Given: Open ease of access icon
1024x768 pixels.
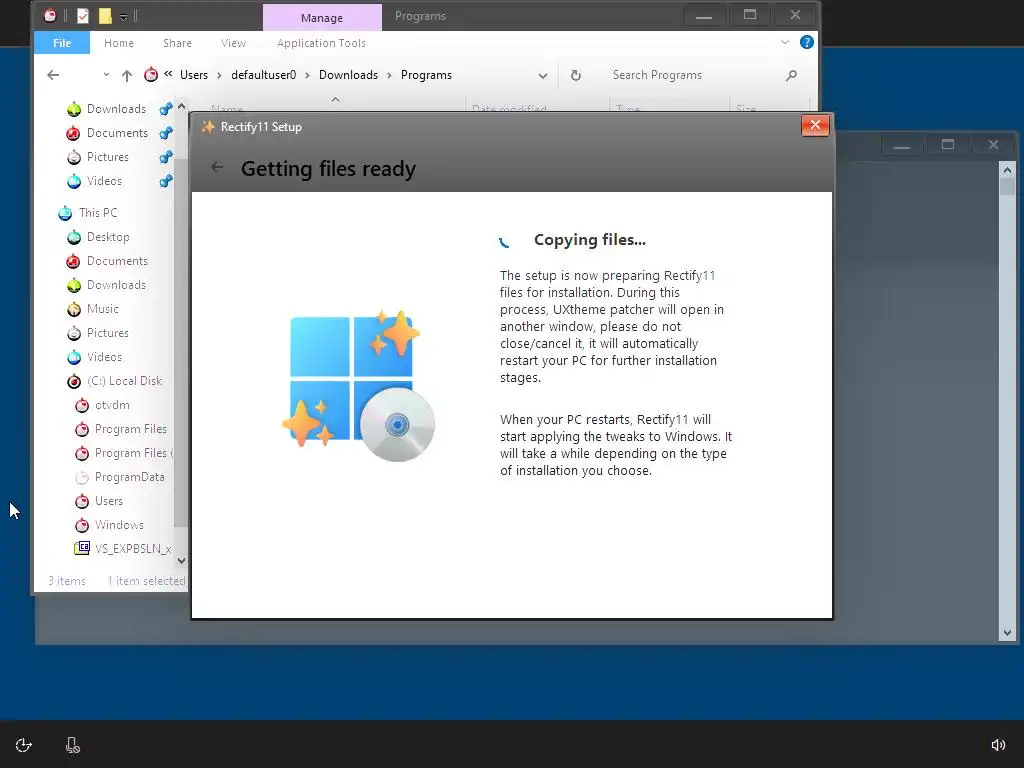Looking at the screenshot, I should (x=24, y=745).
